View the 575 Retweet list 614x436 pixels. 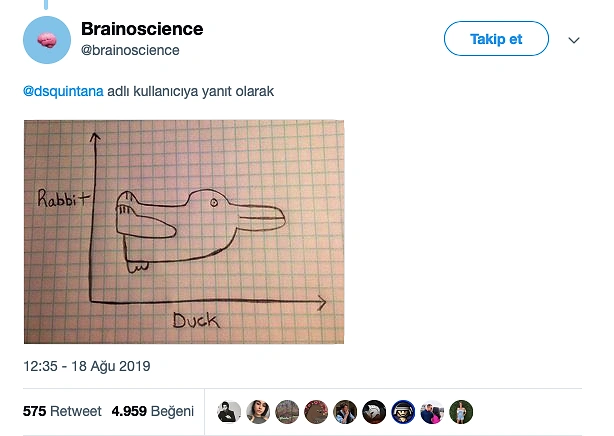pos(62,411)
